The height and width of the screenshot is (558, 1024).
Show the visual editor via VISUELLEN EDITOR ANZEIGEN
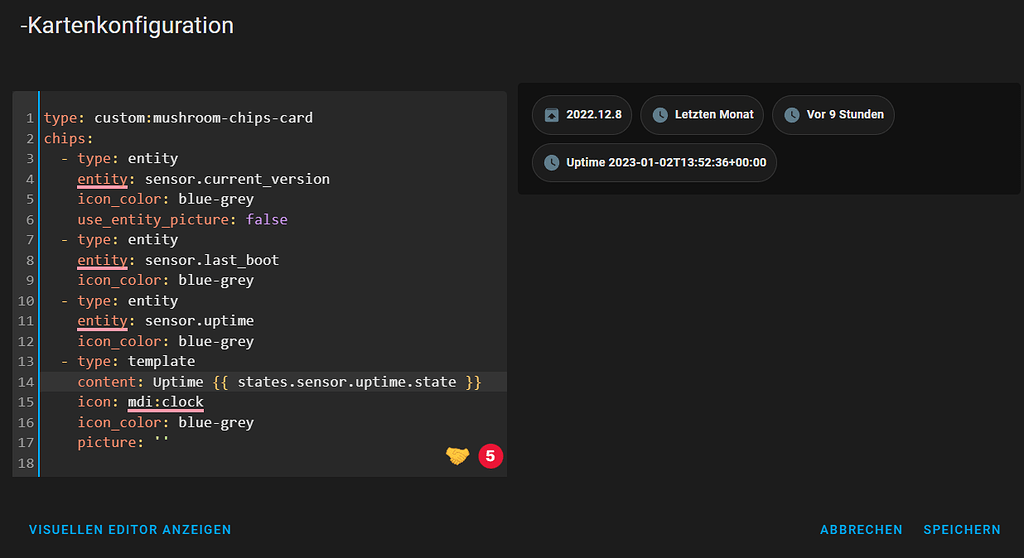pyautogui.click(x=130, y=530)
